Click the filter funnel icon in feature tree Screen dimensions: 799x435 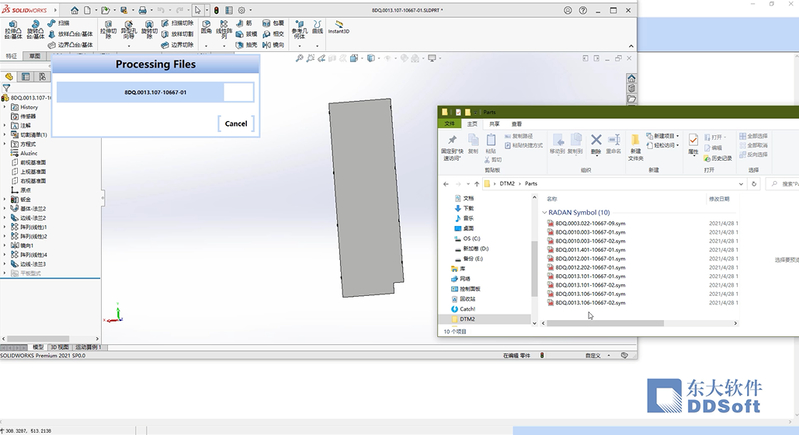(7, 88)
